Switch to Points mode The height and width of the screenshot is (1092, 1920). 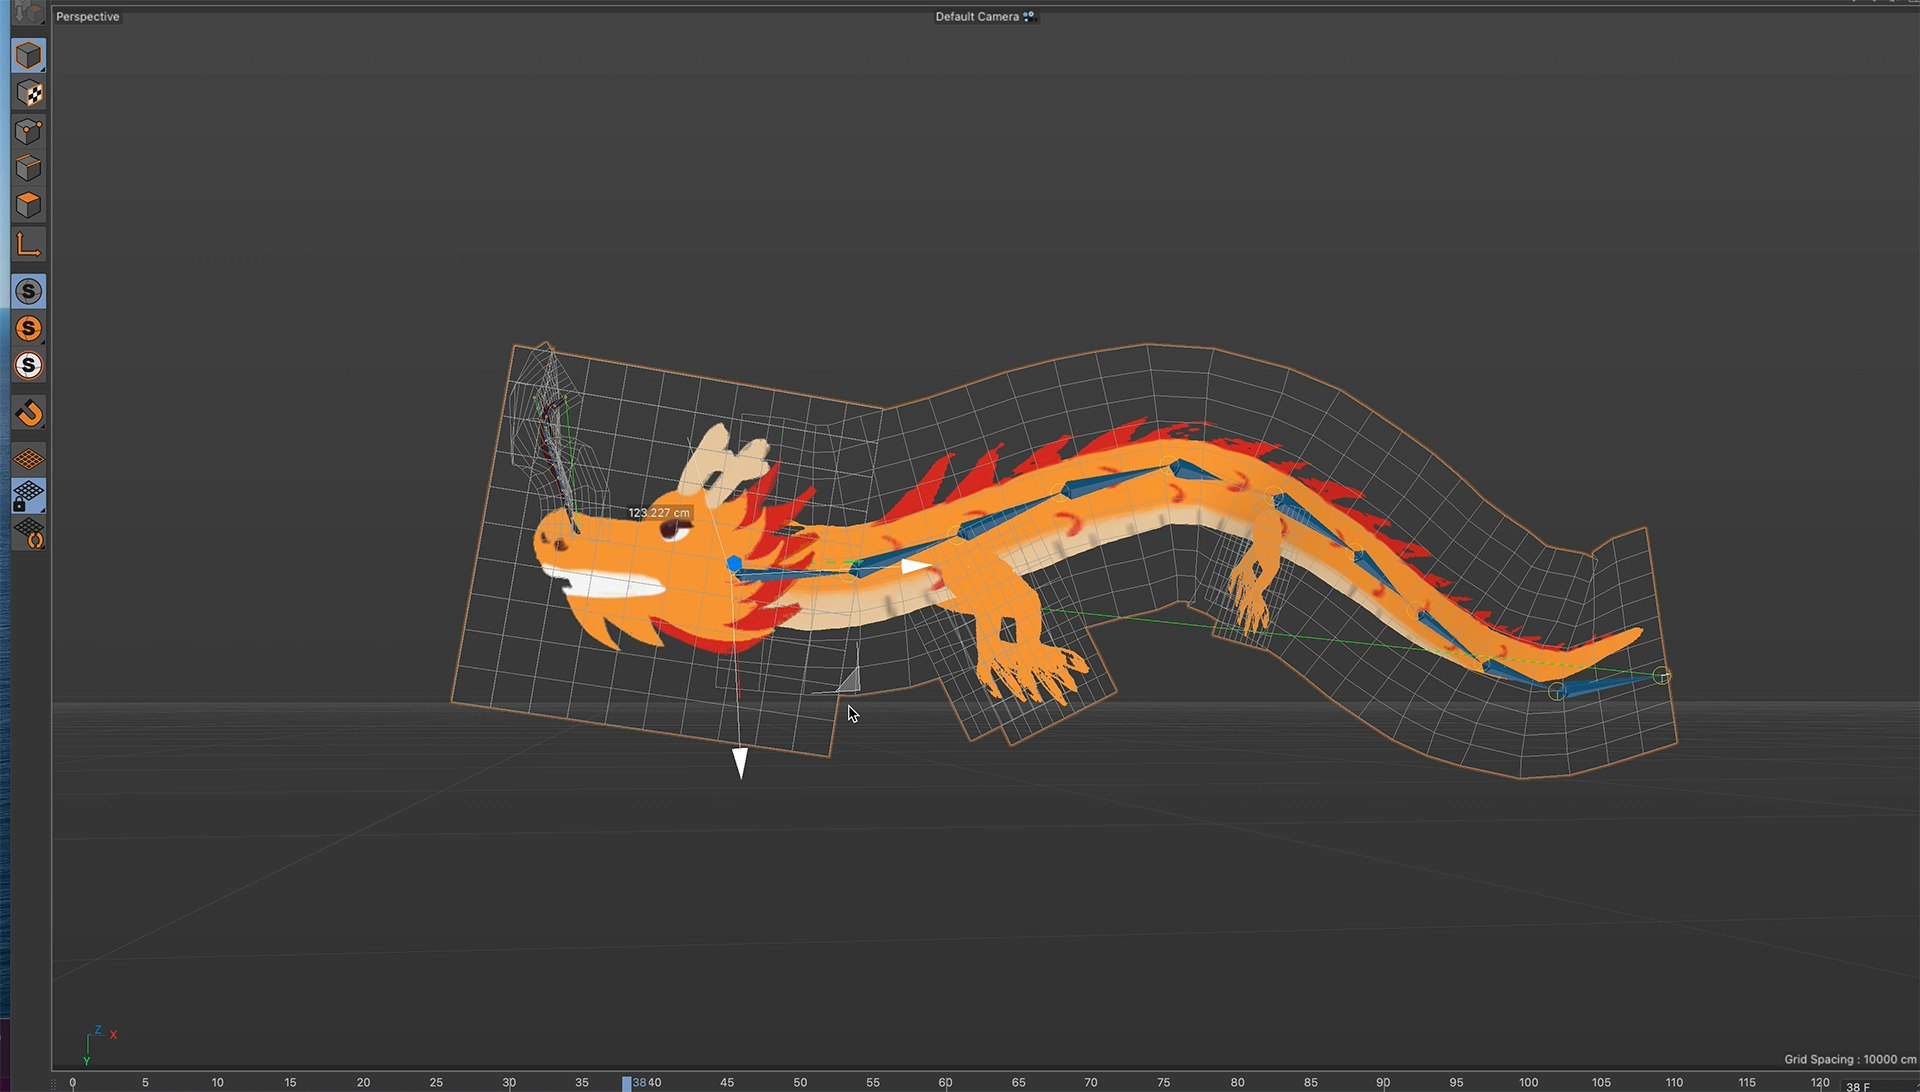tap(28, 131)
